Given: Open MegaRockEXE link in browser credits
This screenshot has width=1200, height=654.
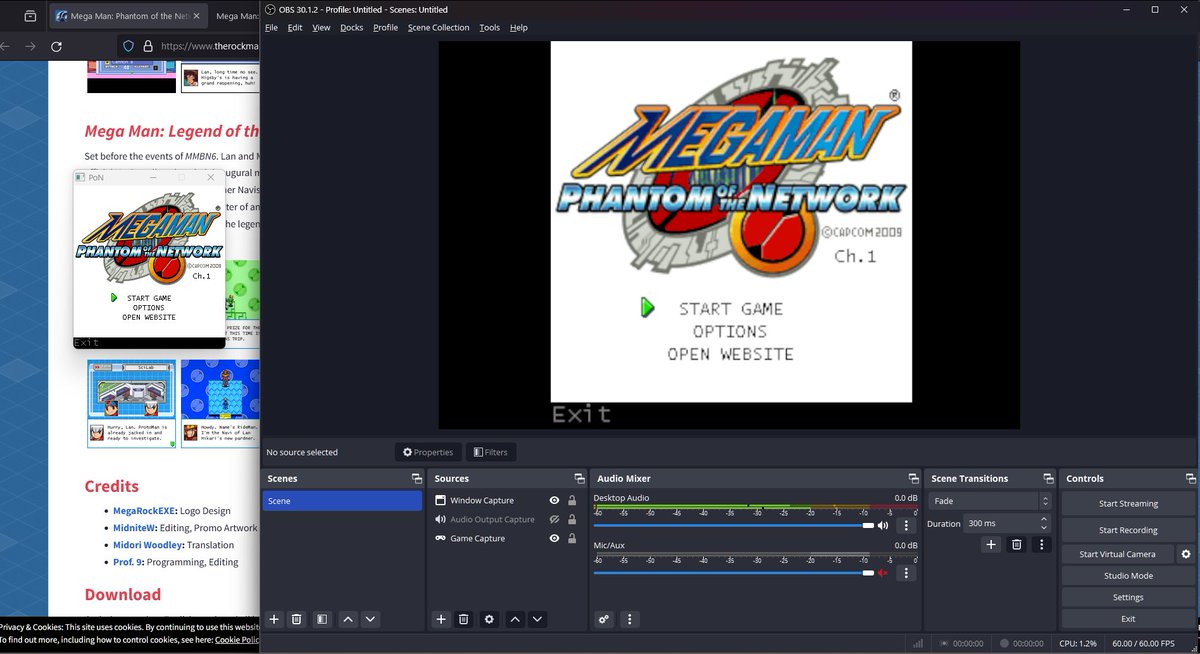Looking at the screenshot, I should (144, 511).
